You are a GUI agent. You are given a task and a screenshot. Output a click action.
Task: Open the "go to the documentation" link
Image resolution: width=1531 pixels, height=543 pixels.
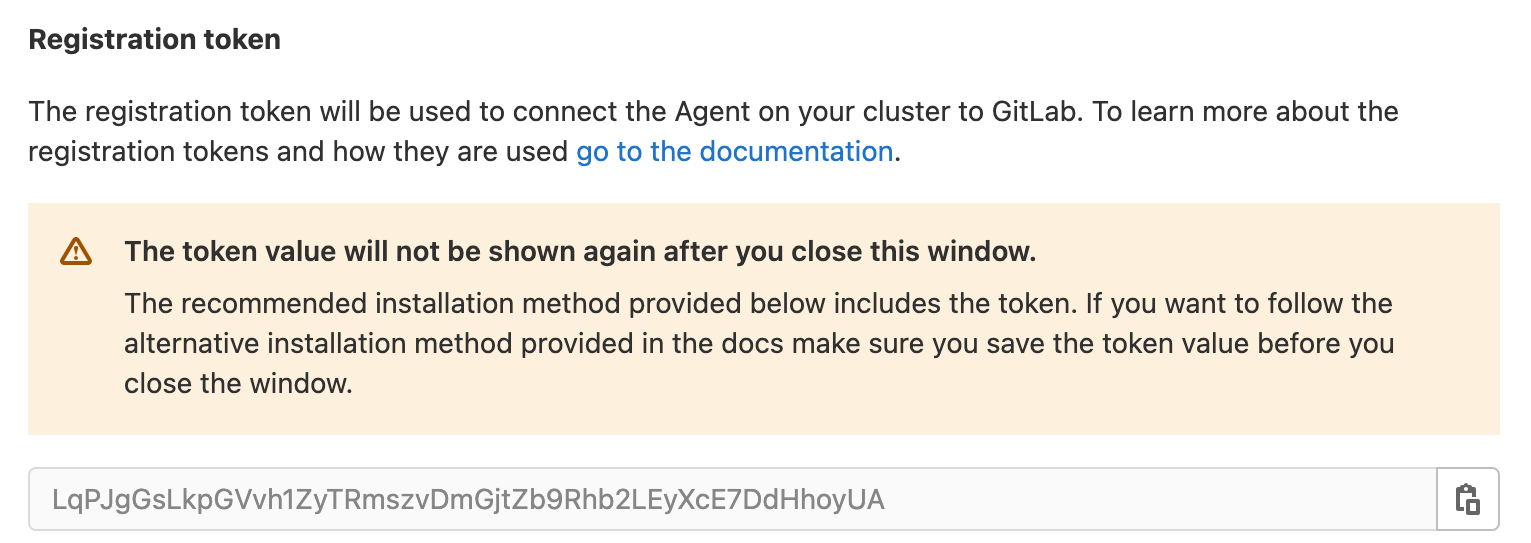pyautogui.click(x=734, y=152)
